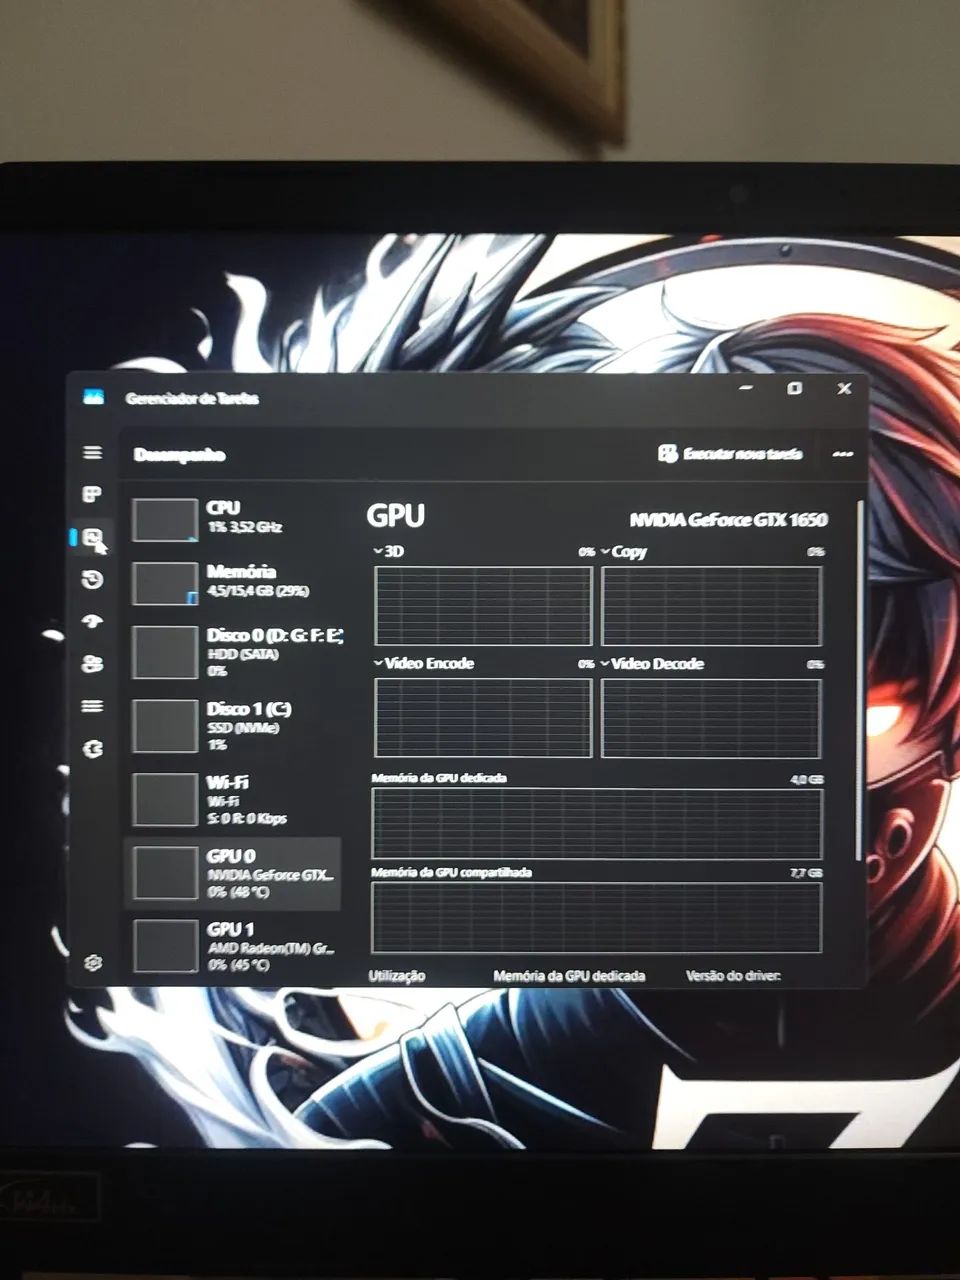Image resolution: width=960 pixels, height=1280 pixels.
Task: Open the Copy engine dropdown
Action: [624, 551]
